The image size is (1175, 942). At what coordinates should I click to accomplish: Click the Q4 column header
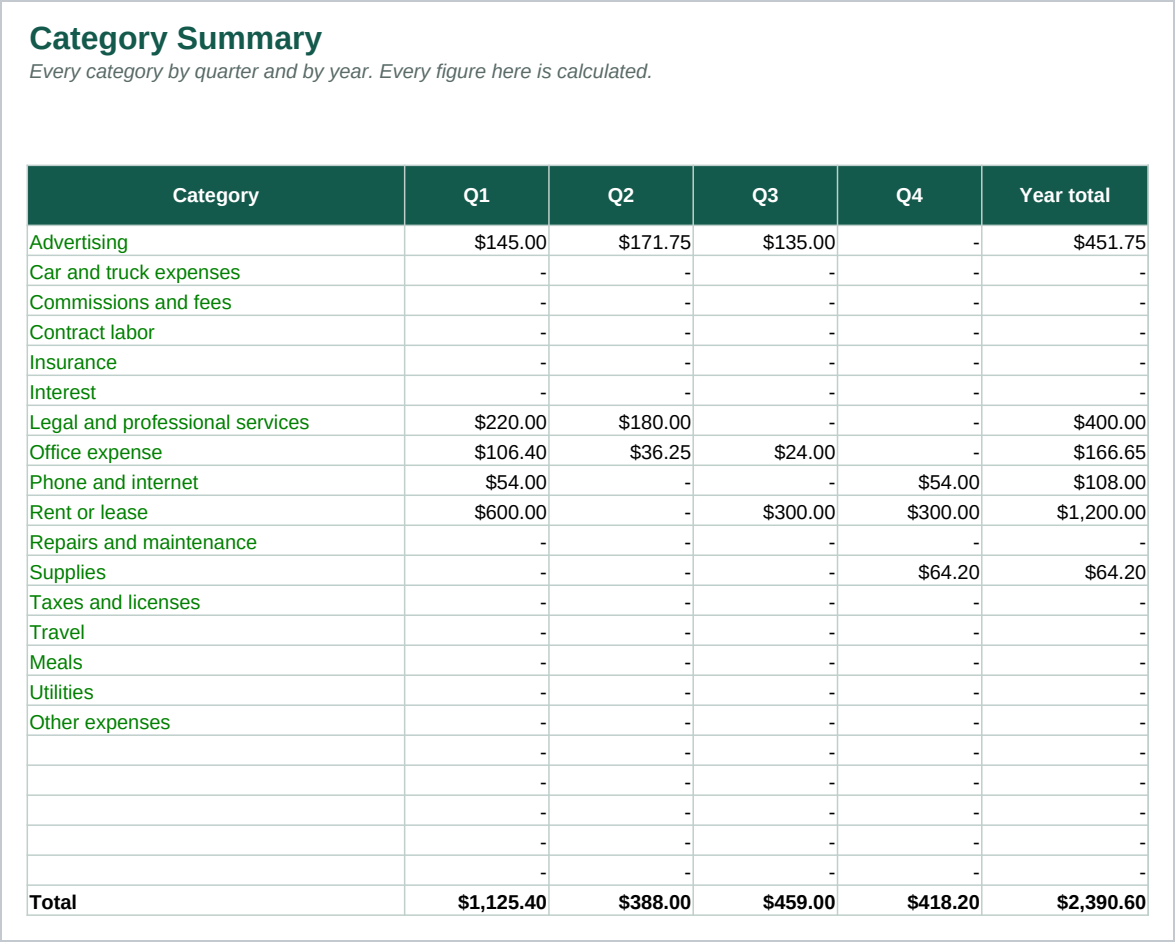click(910, 196)
